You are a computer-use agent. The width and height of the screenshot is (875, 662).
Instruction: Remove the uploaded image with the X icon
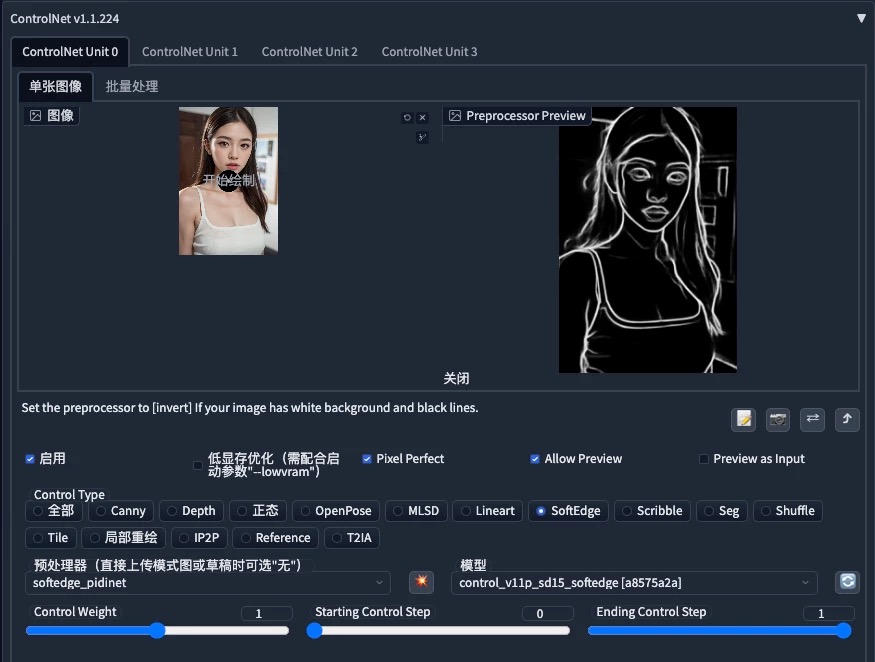421,116
